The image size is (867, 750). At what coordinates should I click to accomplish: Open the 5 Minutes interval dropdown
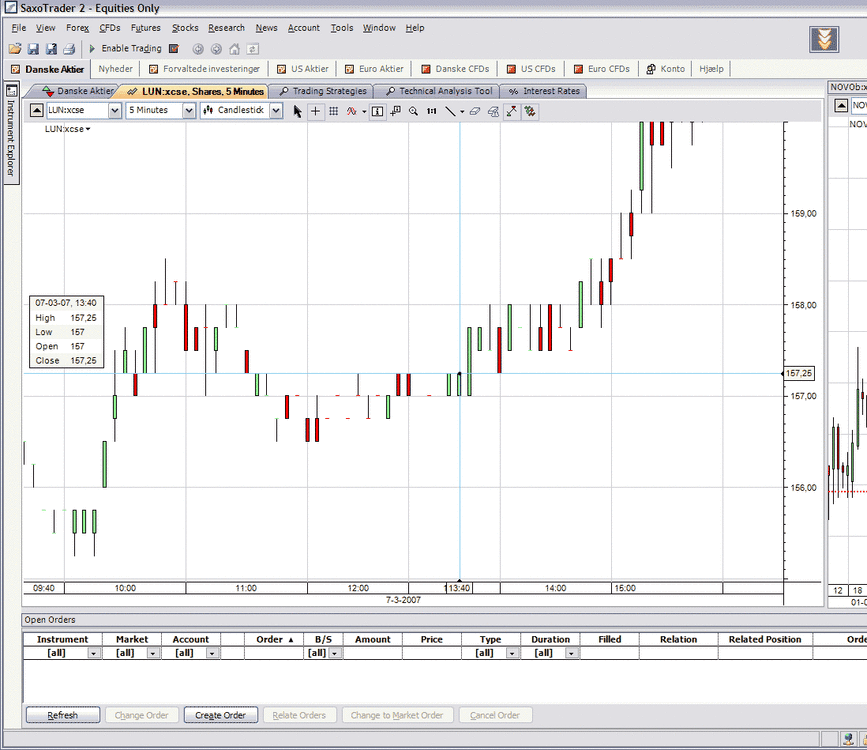[189, 110]
